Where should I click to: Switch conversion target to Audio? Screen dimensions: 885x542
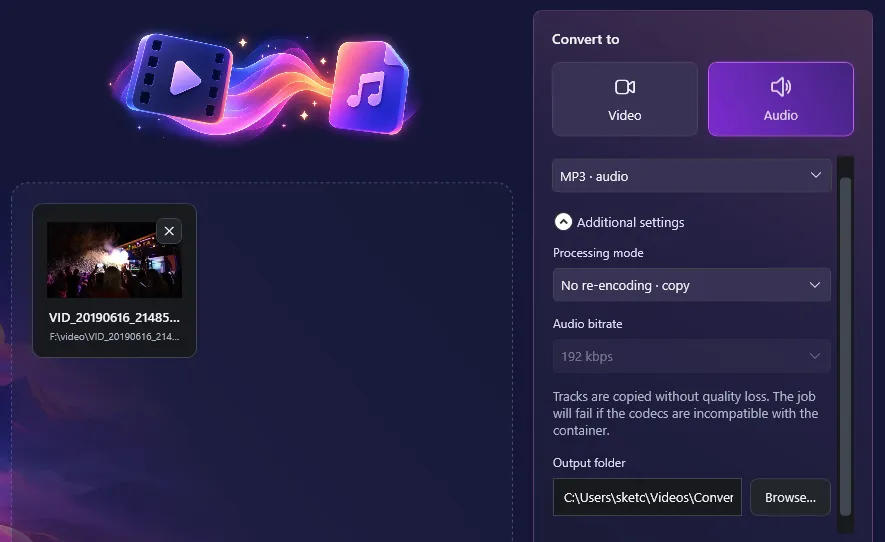781,99
